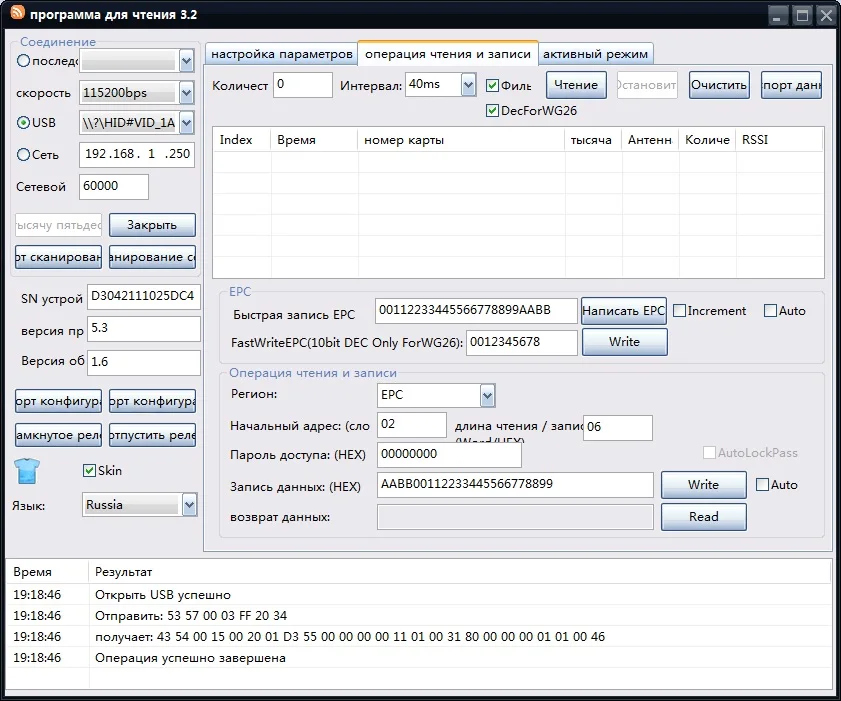
Task: Click the IP address field 192.168.1.250
Action: pyautogui.click(x=137, y=154)
